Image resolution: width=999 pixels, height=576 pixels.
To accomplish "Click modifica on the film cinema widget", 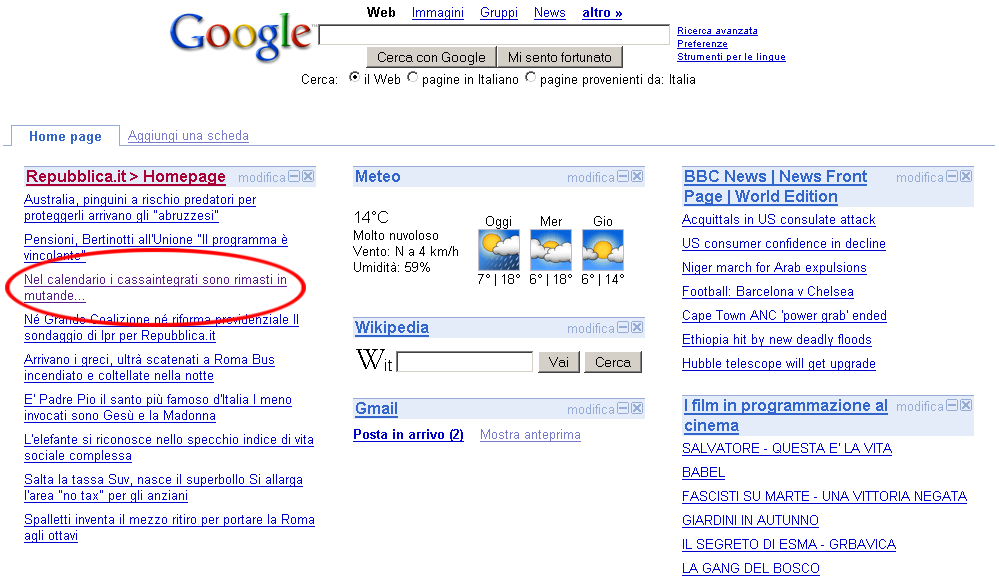I will coord(919,406).
